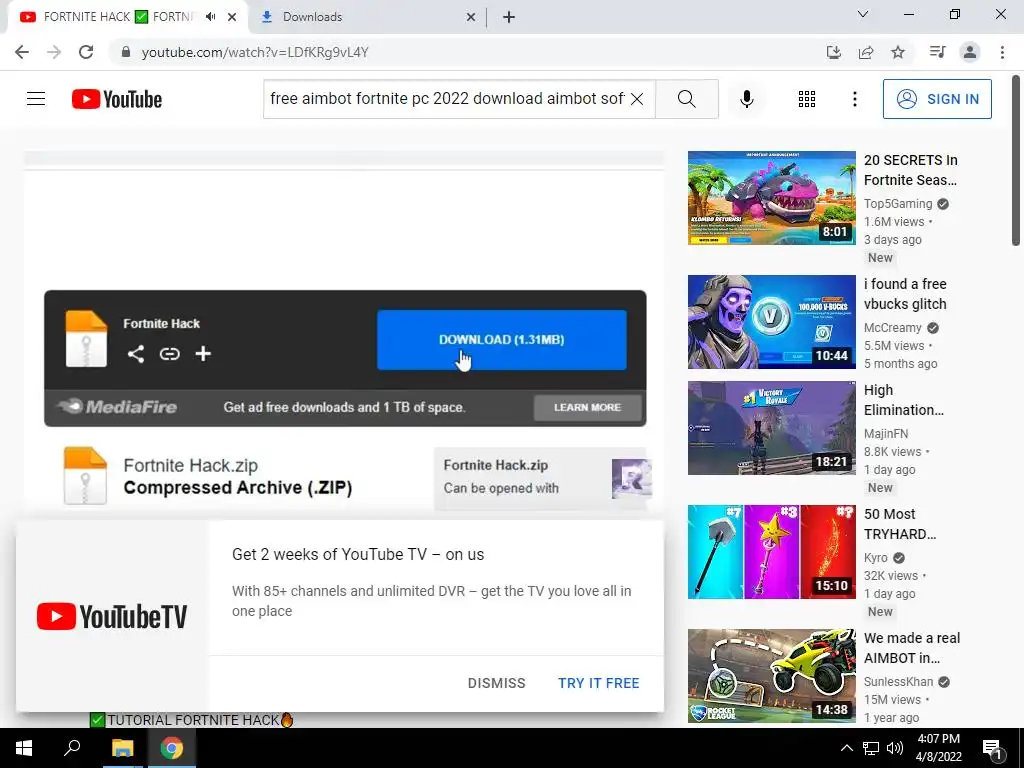Click the SIGN IN button
Viewport: 1024px width, 768px height.
(937, 99)
